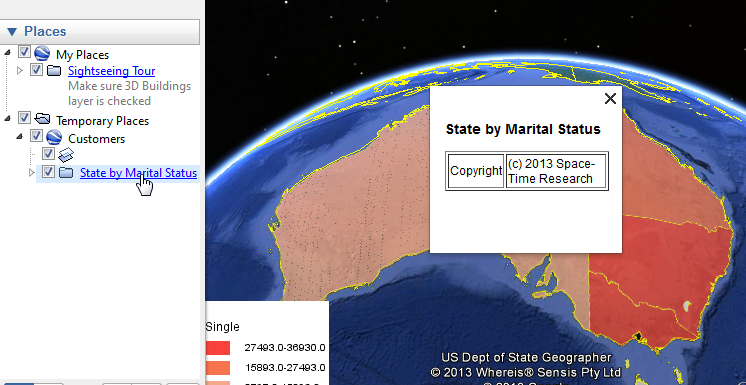The width and height of the screenshot is (746, 385).
Task: Expand the Sightseeing Tour tree node
Action: tap(20, 70)
